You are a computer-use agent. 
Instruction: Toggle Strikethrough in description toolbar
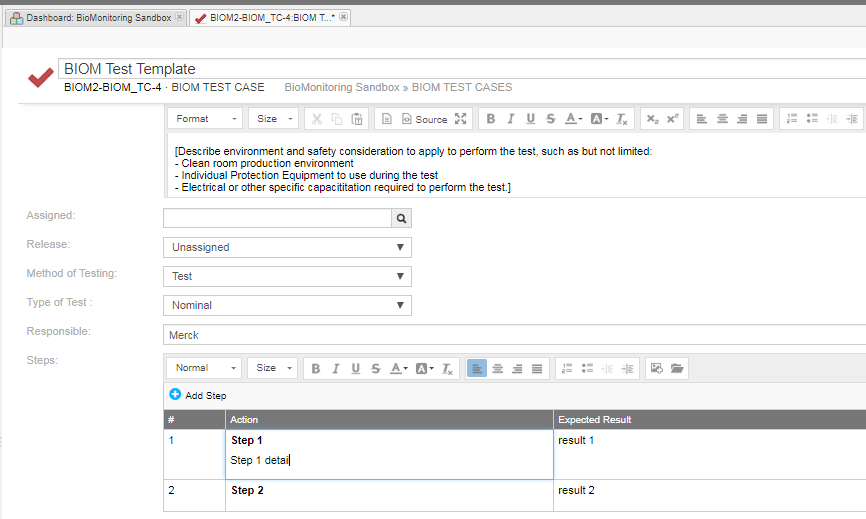click(x=551, y=119)
